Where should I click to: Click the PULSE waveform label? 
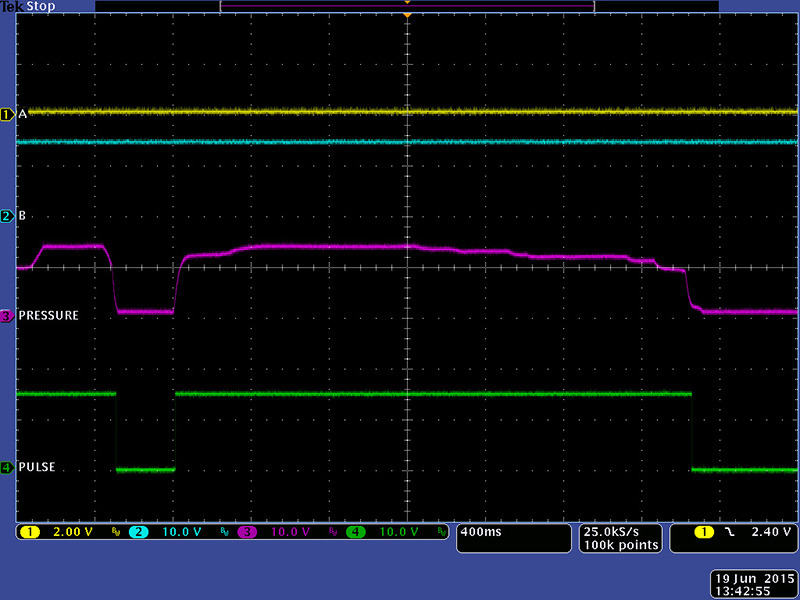pyautogui.click(x=37, y=467)
